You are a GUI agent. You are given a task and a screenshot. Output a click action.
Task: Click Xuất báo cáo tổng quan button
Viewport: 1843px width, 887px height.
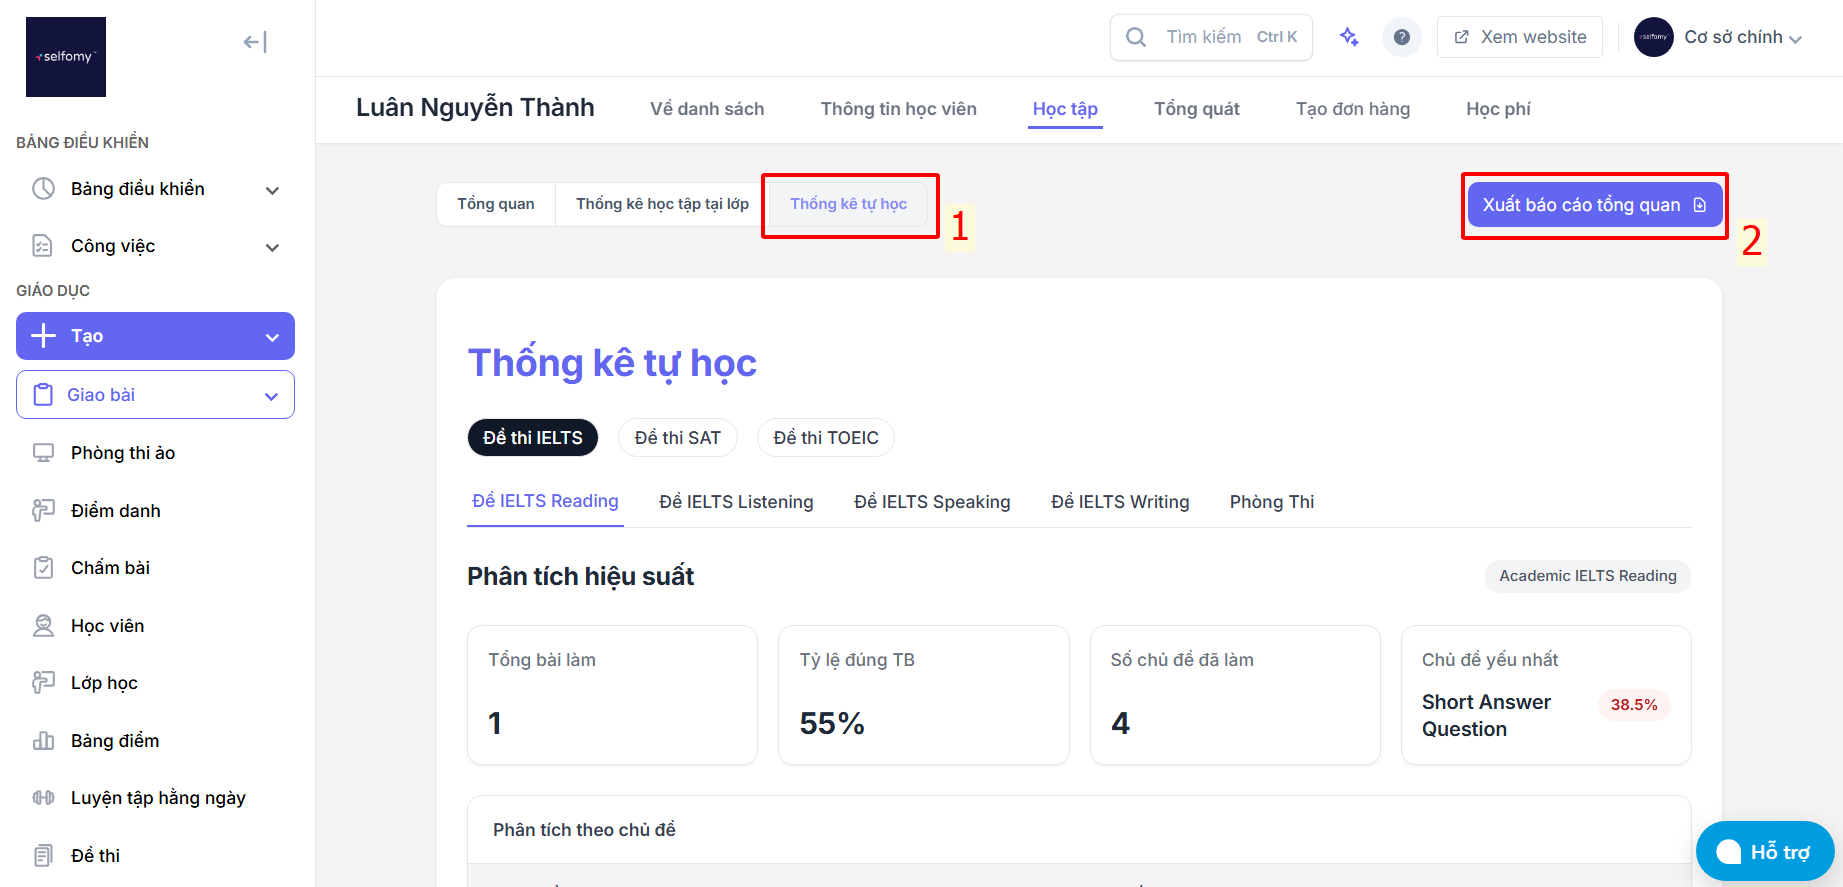coord(1595,205)
